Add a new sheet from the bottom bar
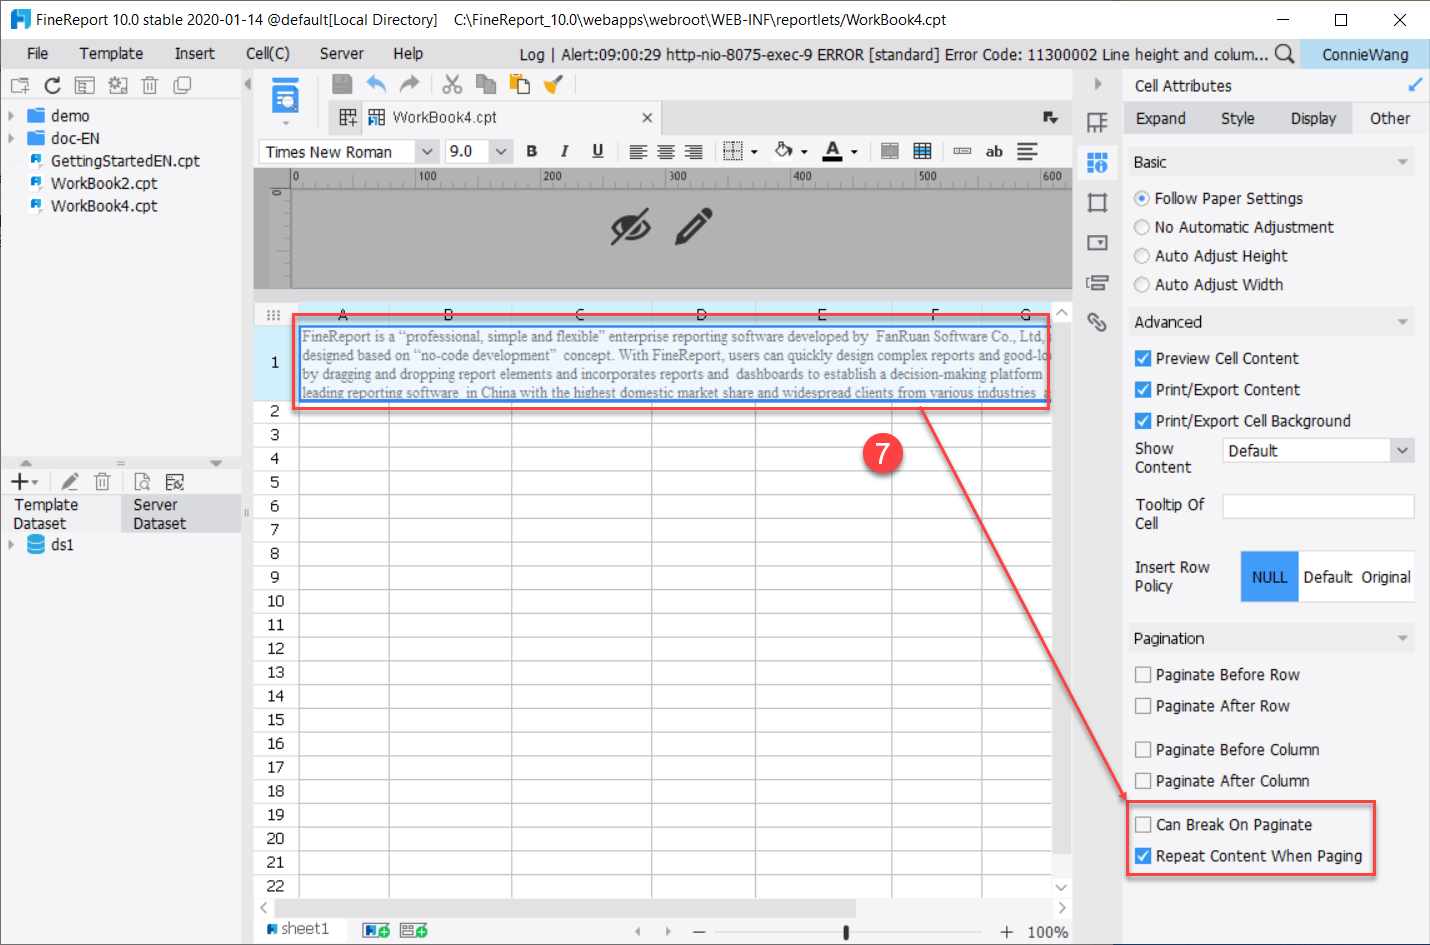Image resolution: width=1430 pixels, height=945 pixels. [x=375, y=929]
